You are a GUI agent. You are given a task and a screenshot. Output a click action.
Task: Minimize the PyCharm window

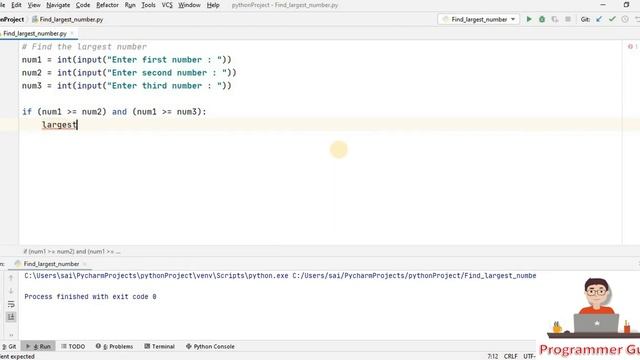(x=603, y=5)
